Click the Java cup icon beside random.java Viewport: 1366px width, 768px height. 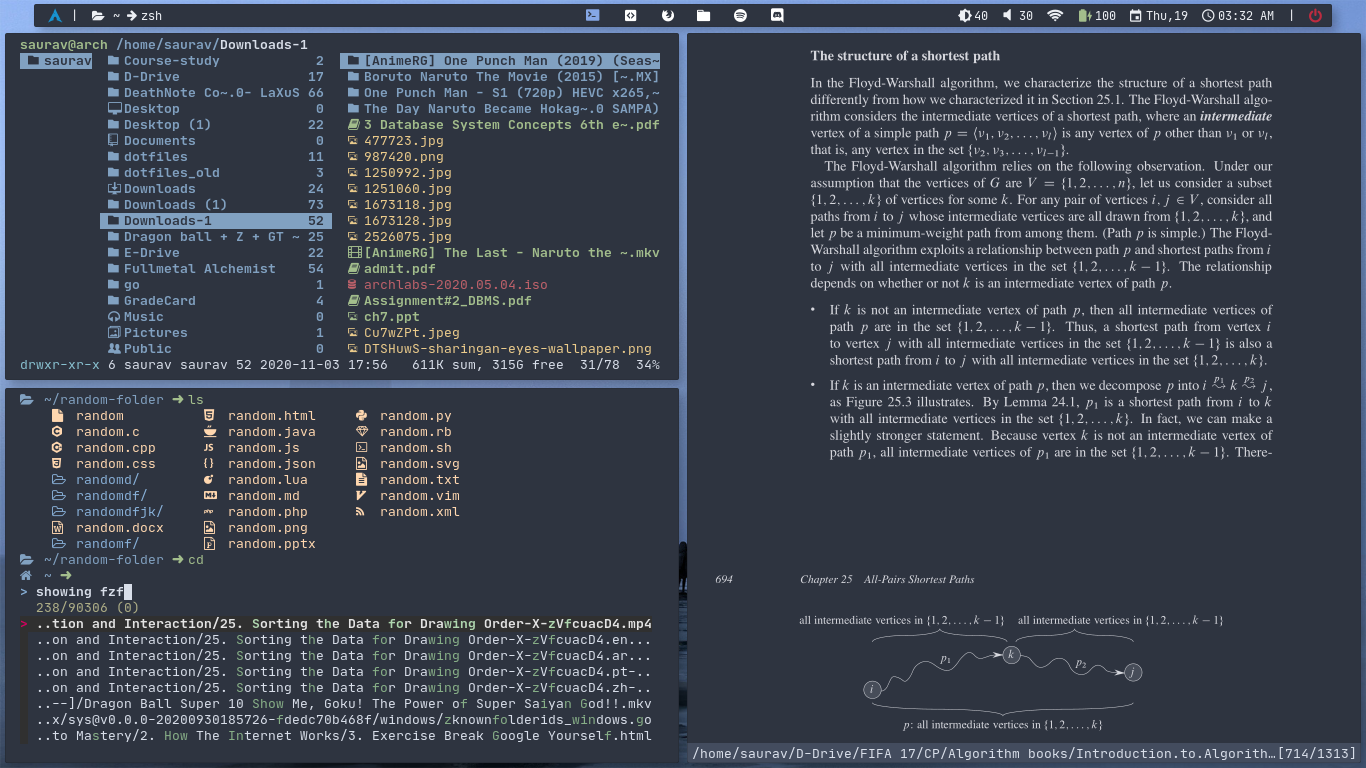(209, 432)
